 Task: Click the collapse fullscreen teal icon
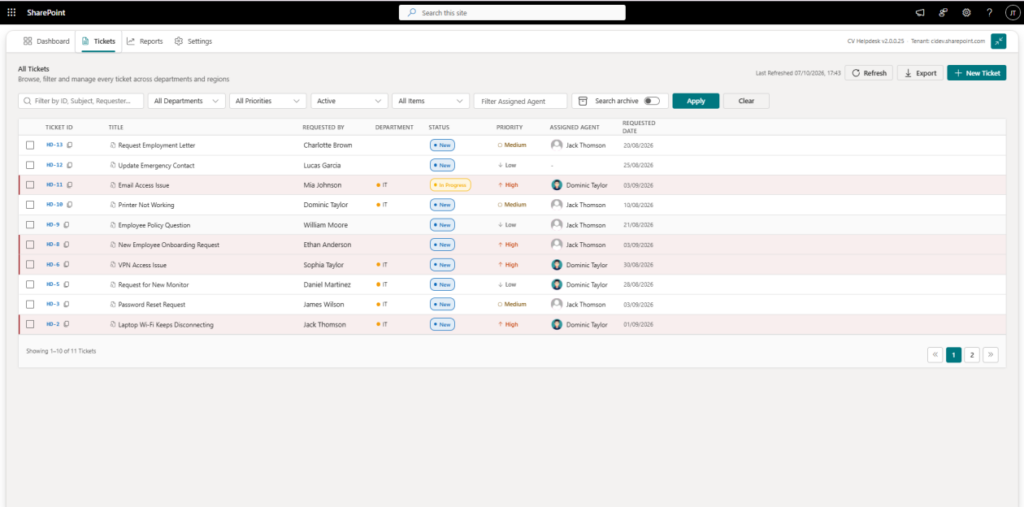[999, 41]
